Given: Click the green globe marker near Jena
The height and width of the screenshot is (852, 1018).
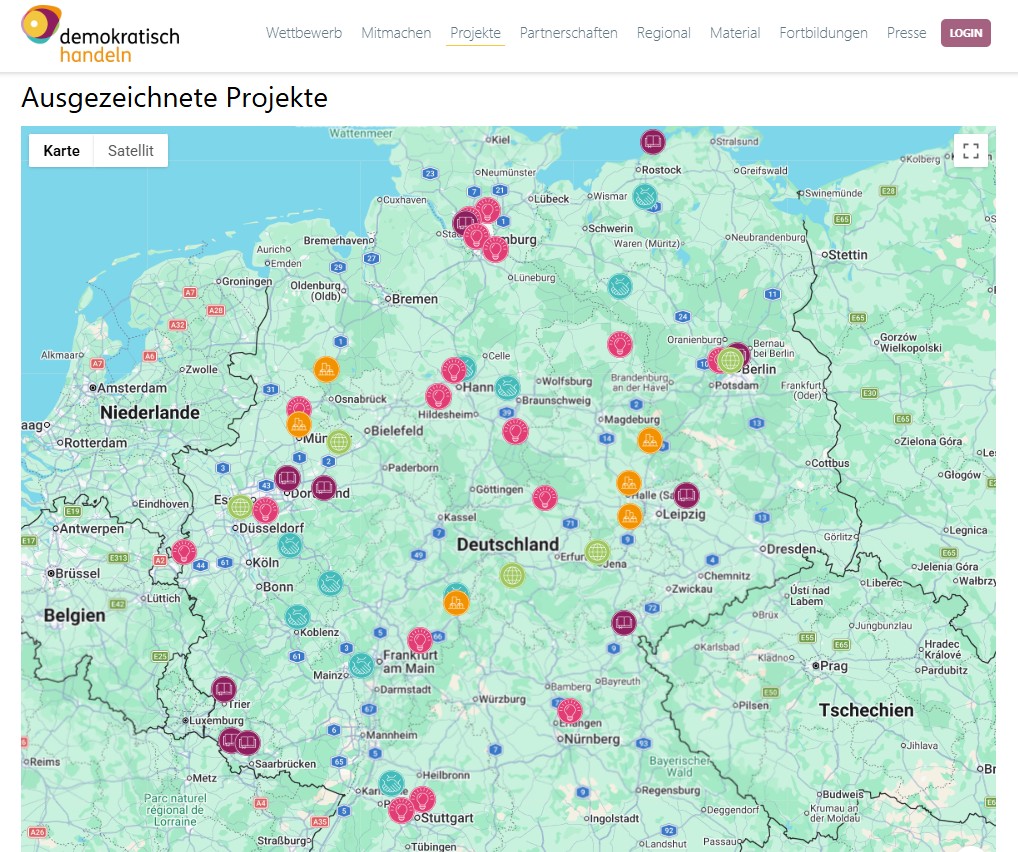Looking at the screenshot, I should click(597, 552).
